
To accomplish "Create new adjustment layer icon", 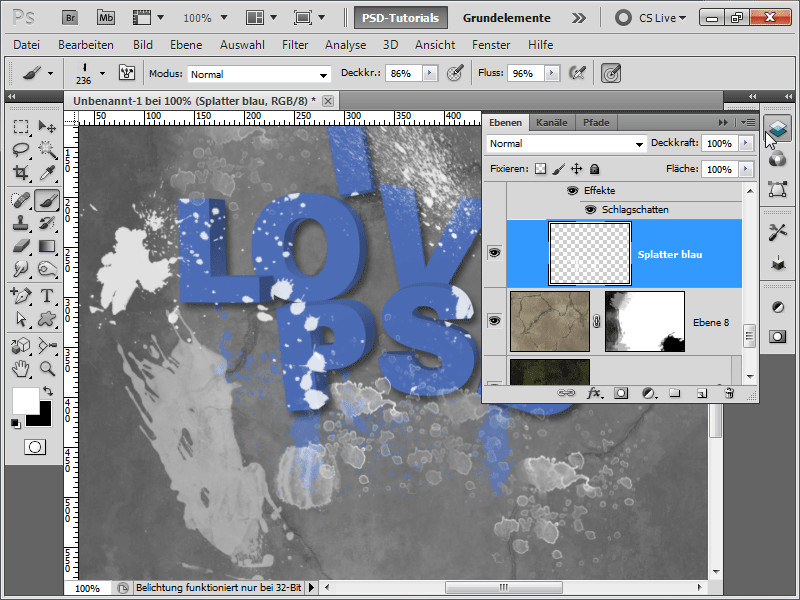I will pos(648,393).
